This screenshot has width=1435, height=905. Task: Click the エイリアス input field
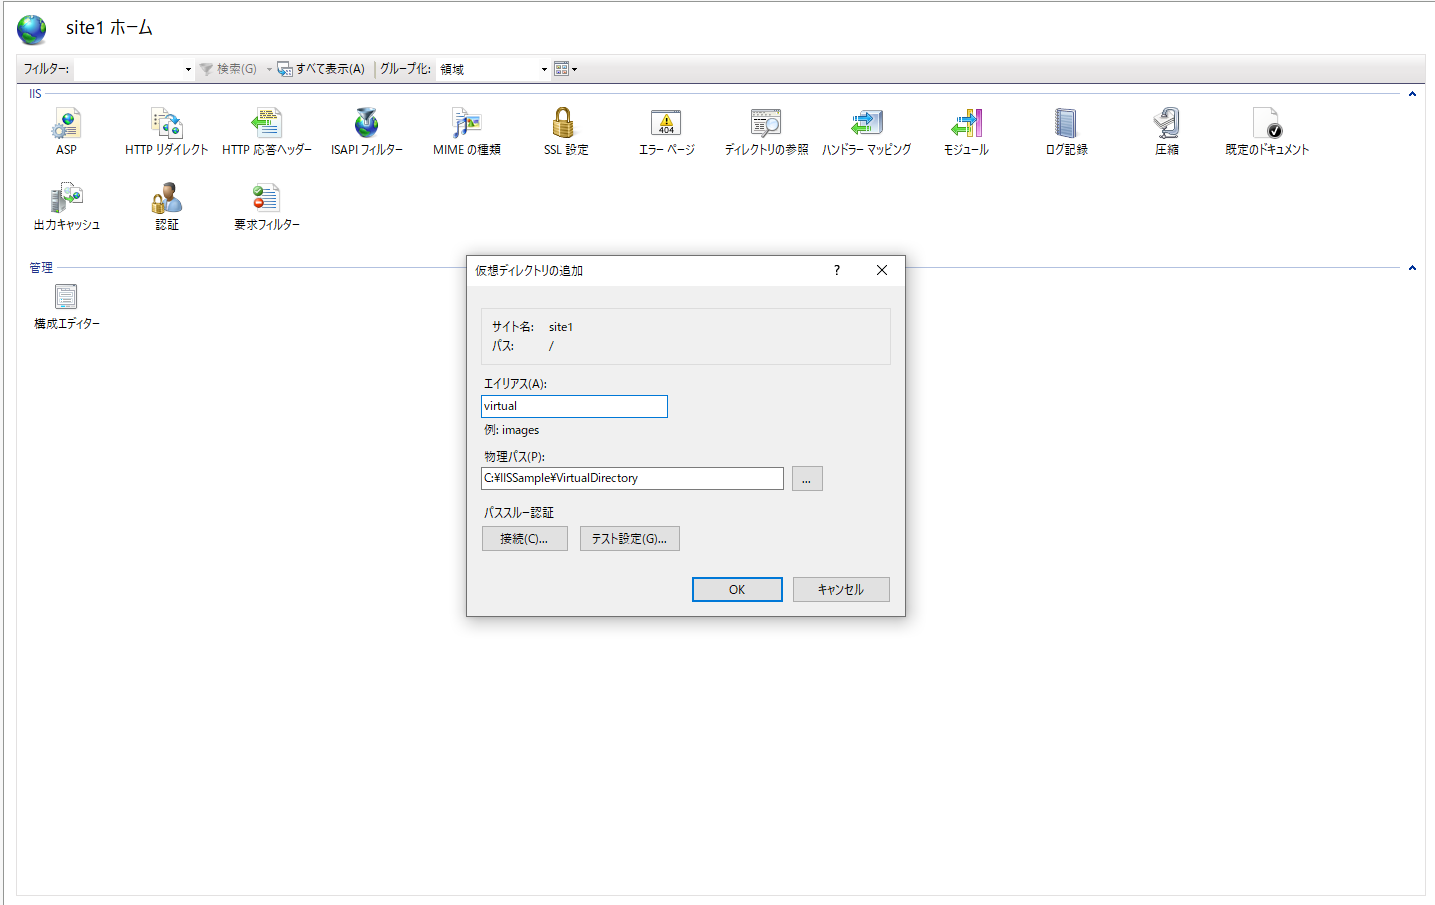(x=574, y=406)
